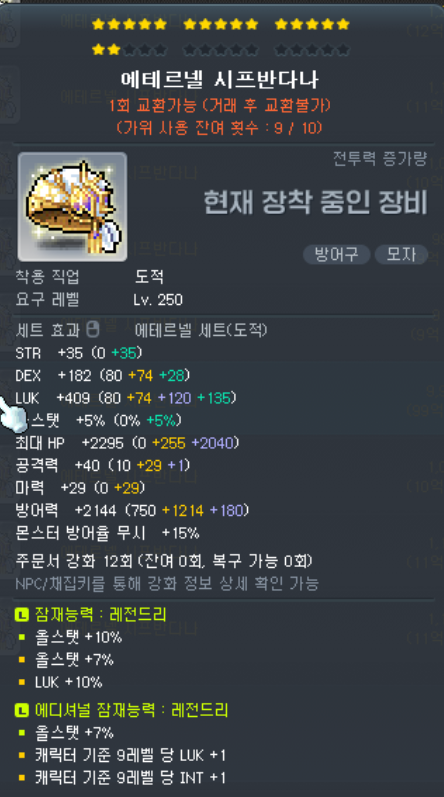Click the white glove cursor icon

coord(11,414)
